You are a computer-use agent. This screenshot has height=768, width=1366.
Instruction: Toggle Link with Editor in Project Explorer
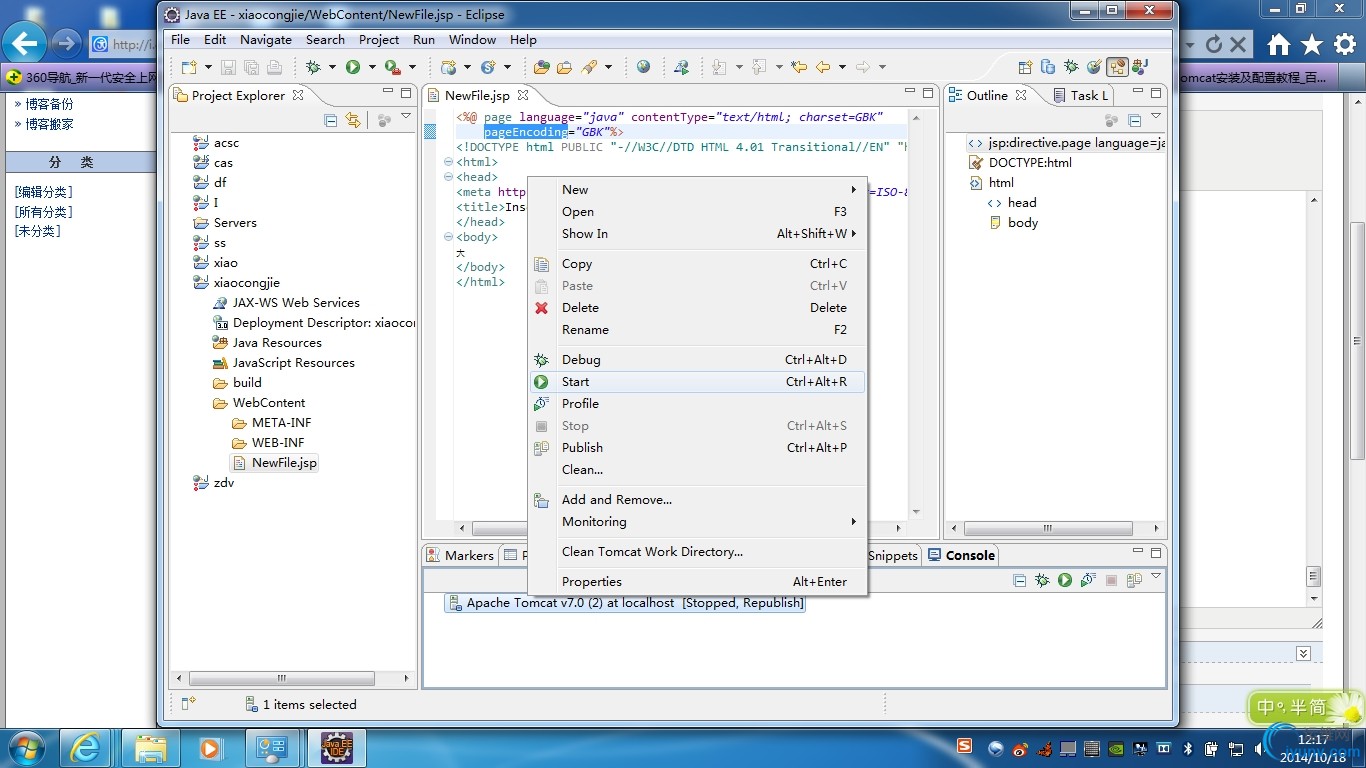tap(353, 120)
